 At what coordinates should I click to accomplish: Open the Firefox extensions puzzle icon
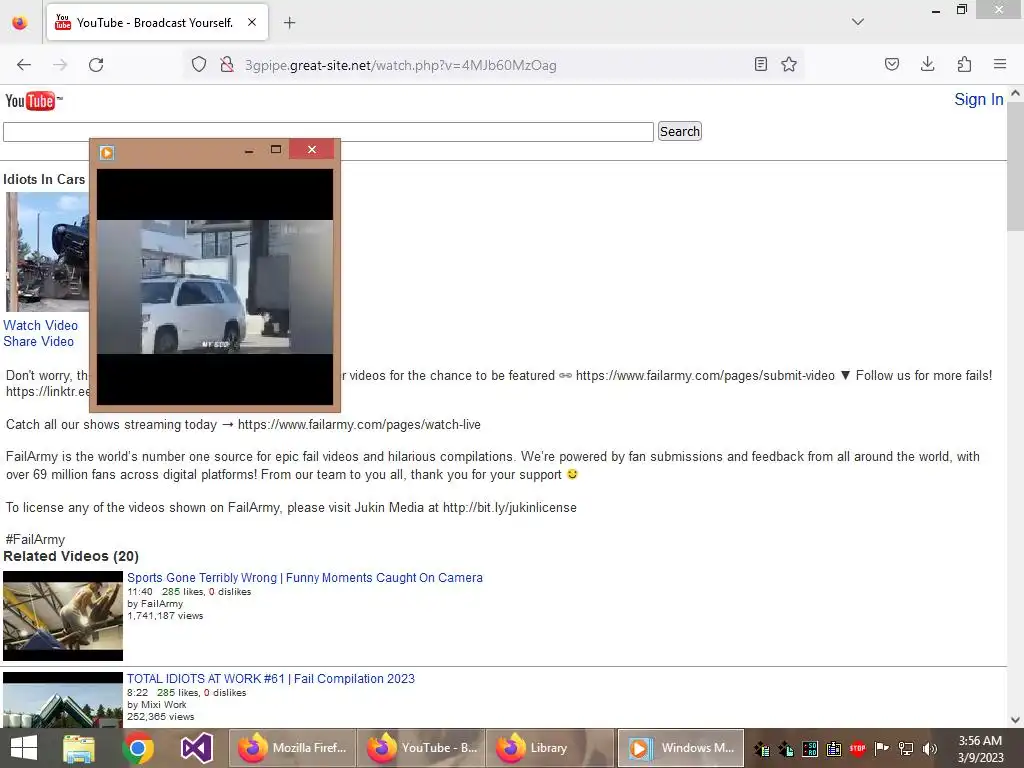964,64
